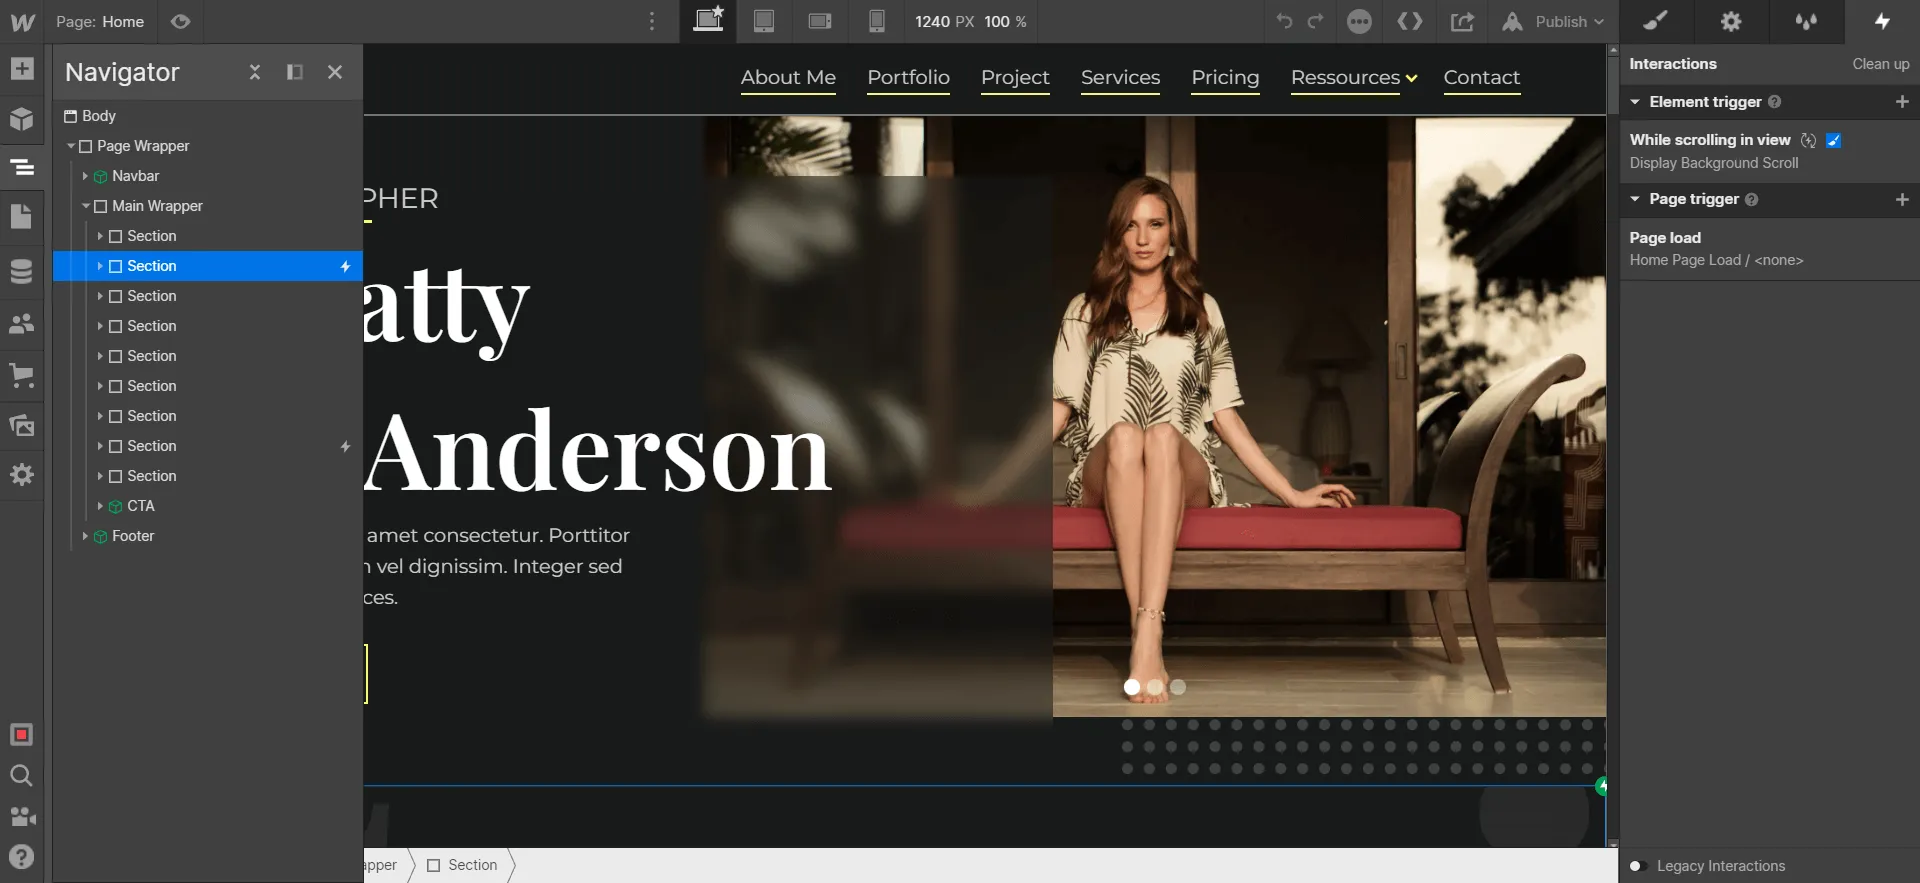
Task: Collapse the Page trigger section
Action: pyautogui.click(x=1635, y=199)
